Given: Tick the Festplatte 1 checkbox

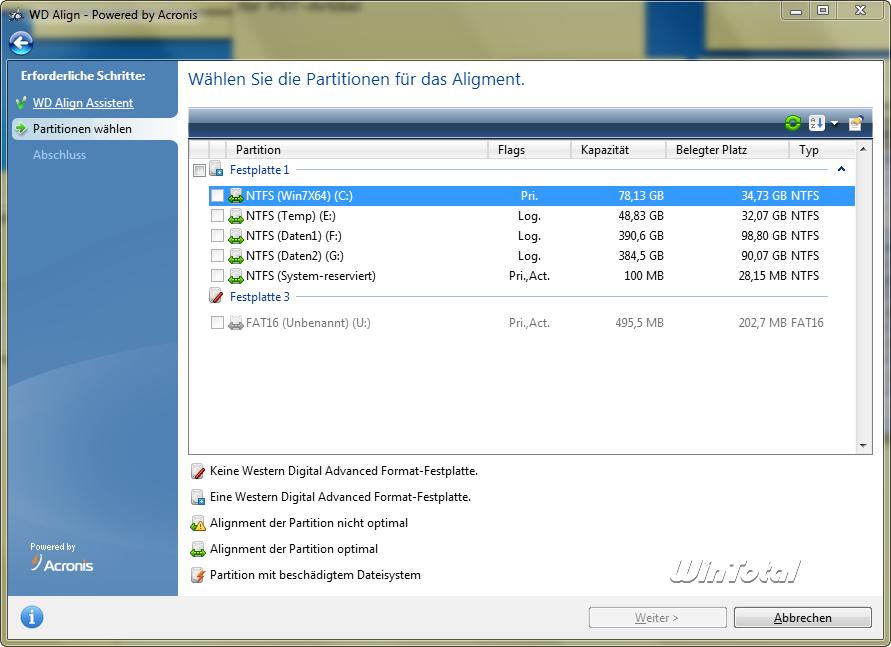Looking at the screenshot, I should [x=199, y=170].
